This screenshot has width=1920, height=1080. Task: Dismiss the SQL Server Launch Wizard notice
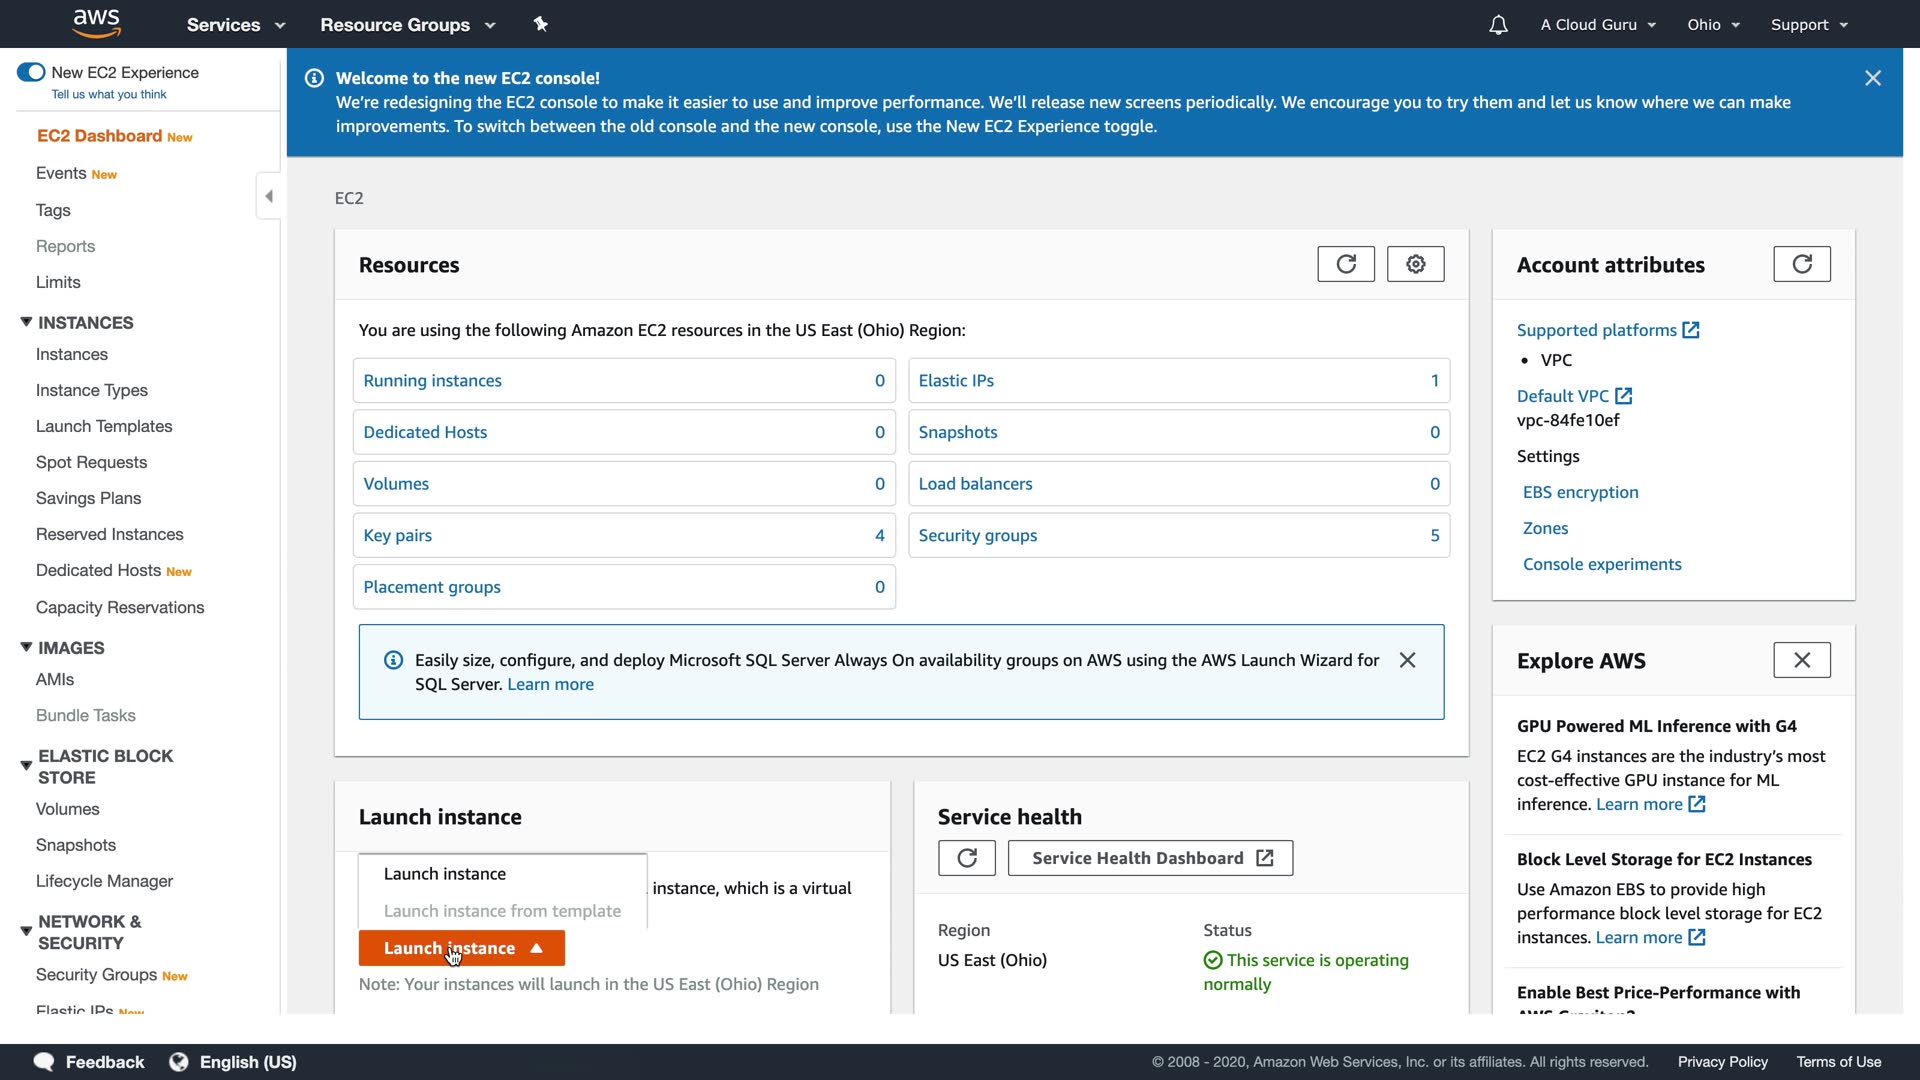click(x=1407, y=660)
